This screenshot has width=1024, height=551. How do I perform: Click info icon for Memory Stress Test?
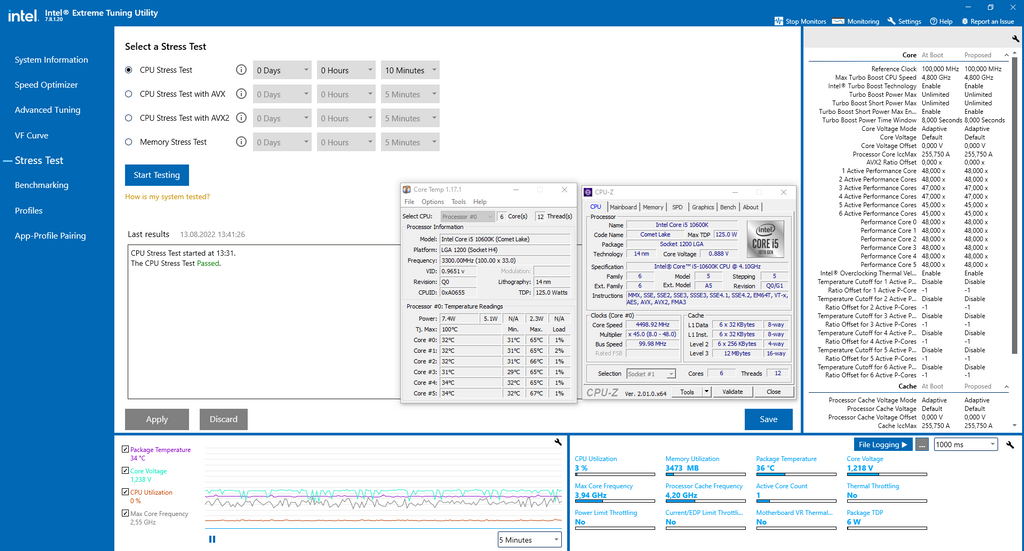tap(241, 142)
